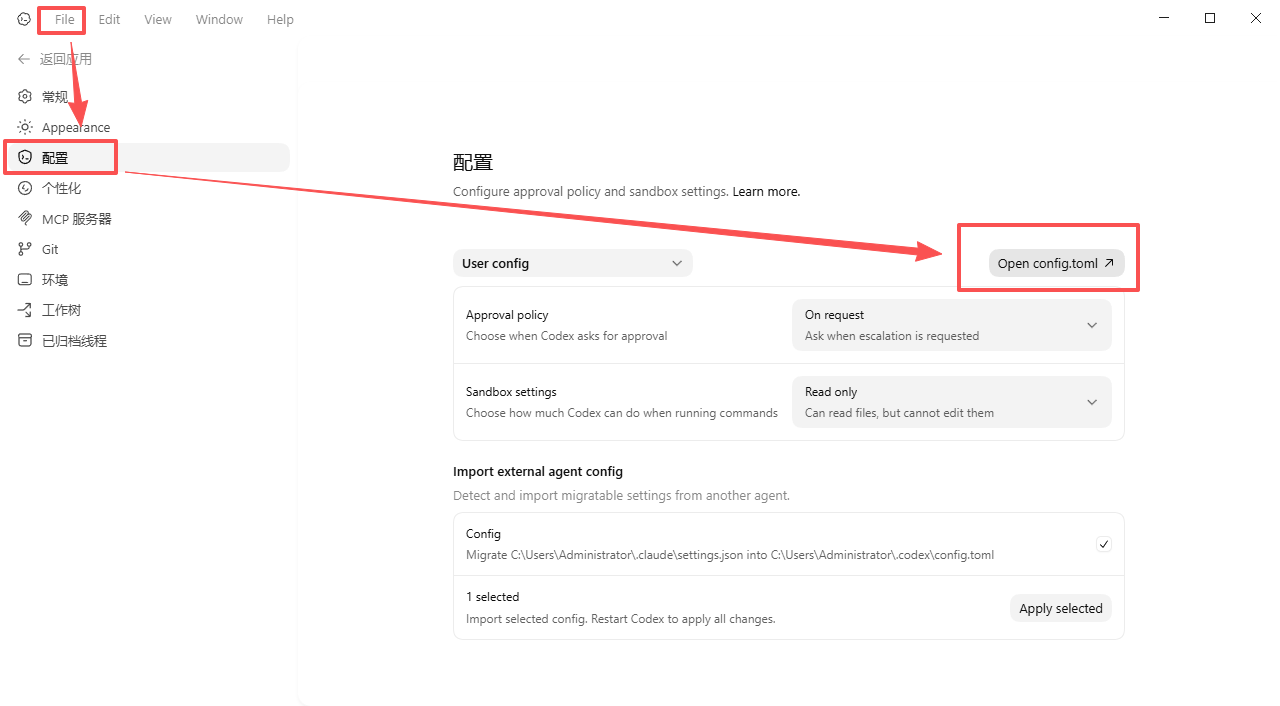
Task: Follow the Learn more link
Action: click(x=766, y=191)
